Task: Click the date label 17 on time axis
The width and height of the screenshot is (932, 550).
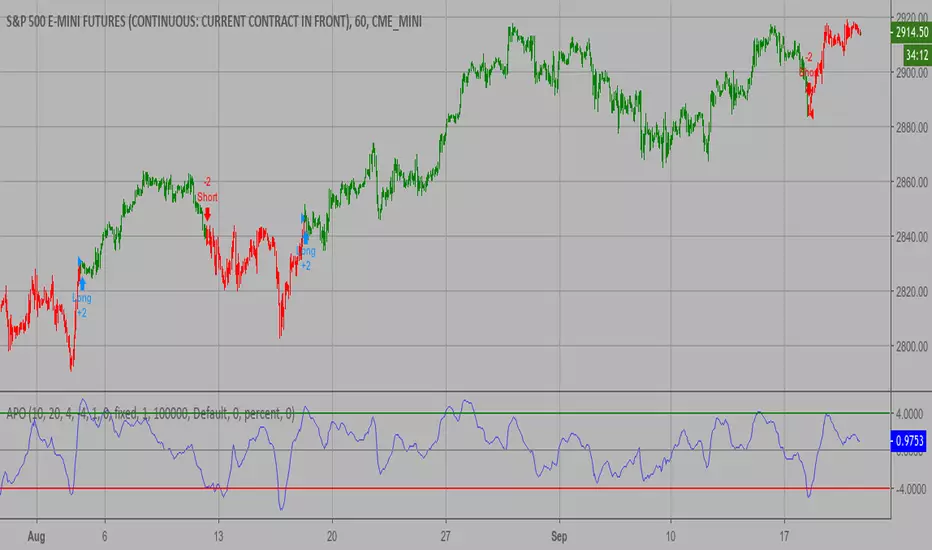Action: tap(784, 536)
